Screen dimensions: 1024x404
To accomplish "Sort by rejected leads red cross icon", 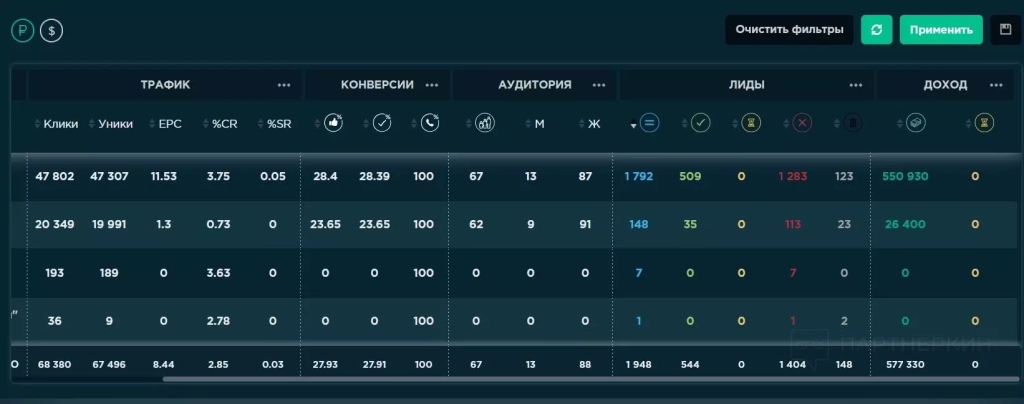I will click(802, 123).
